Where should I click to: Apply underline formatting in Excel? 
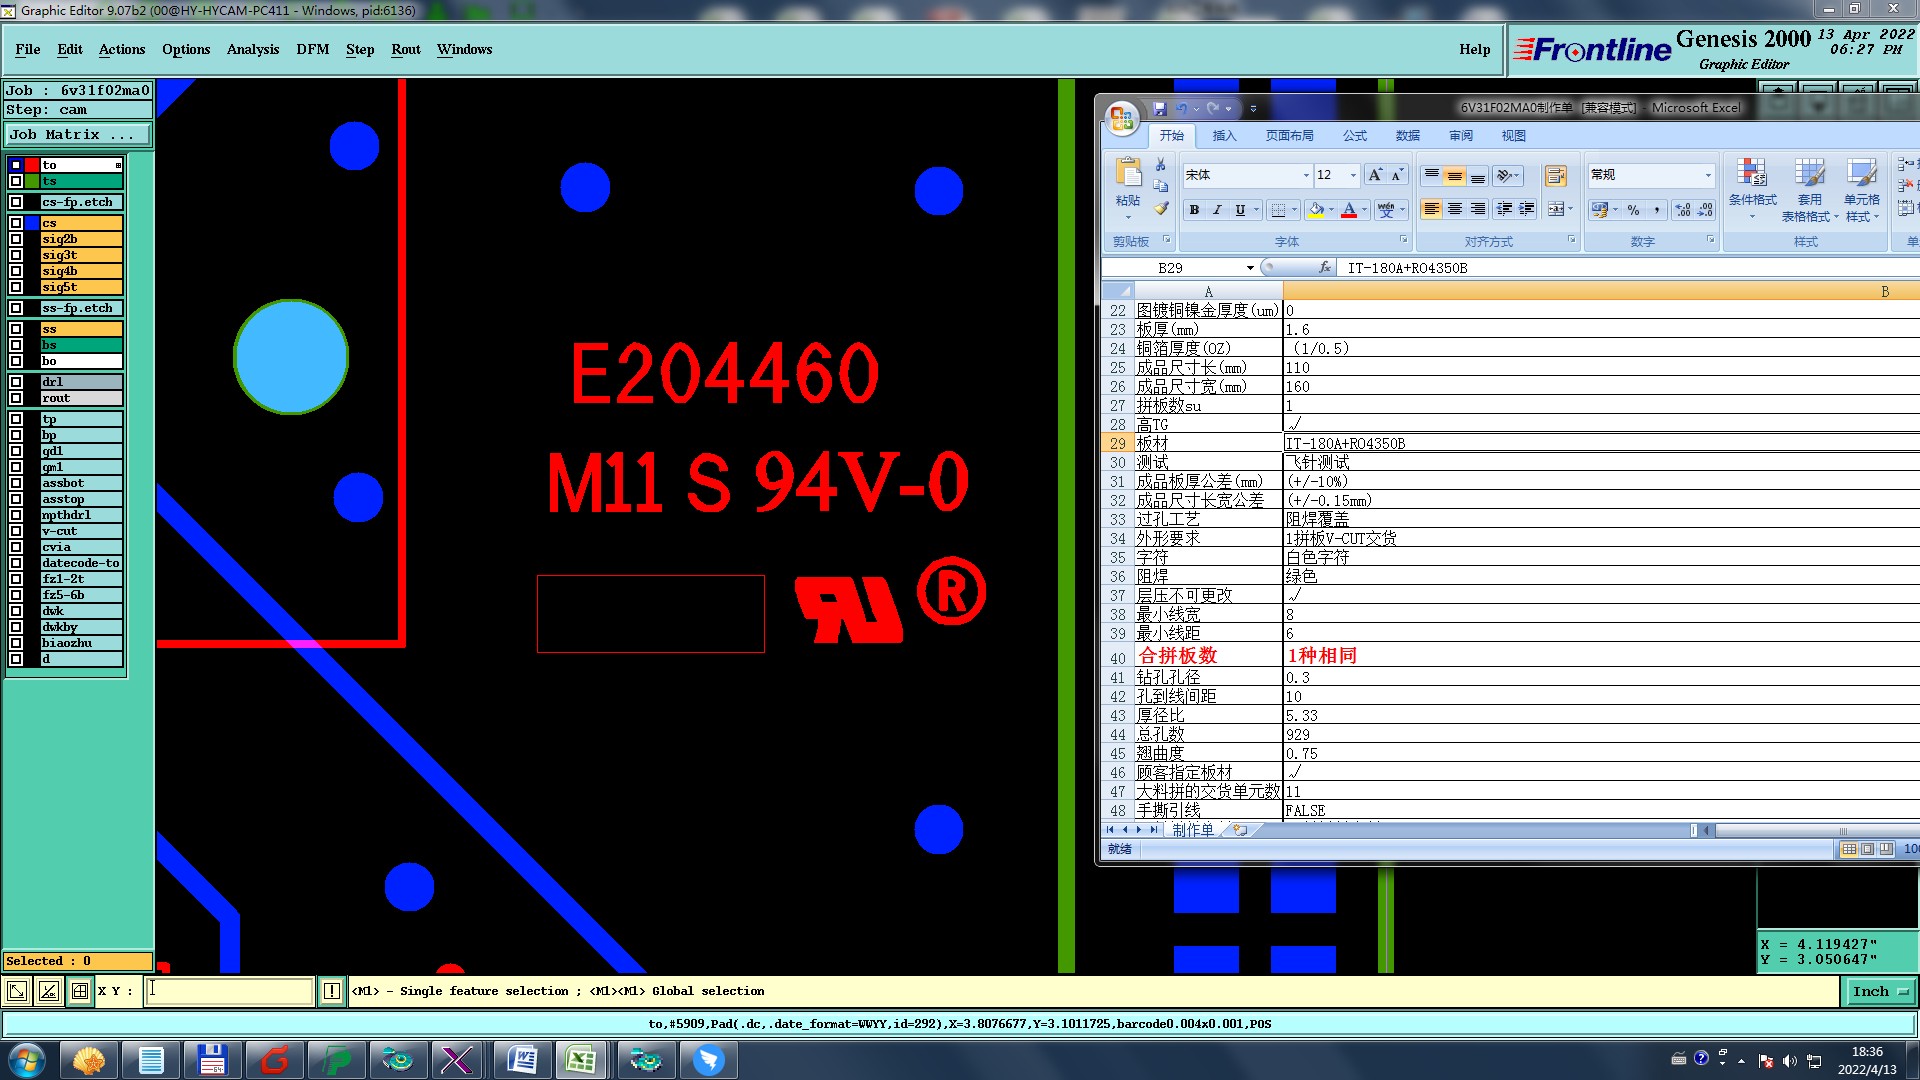pos(1240,209)
